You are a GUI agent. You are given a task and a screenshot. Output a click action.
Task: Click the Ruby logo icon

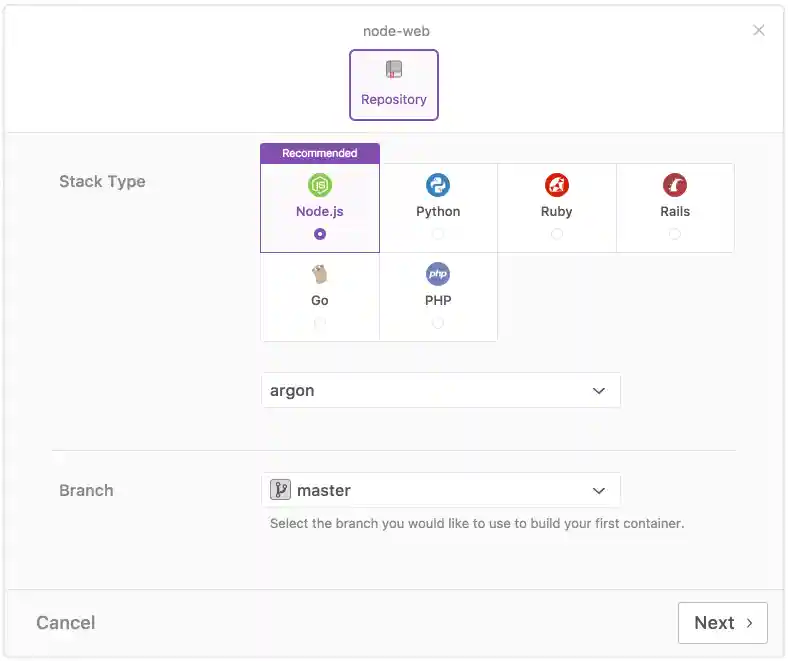point(557,185)
